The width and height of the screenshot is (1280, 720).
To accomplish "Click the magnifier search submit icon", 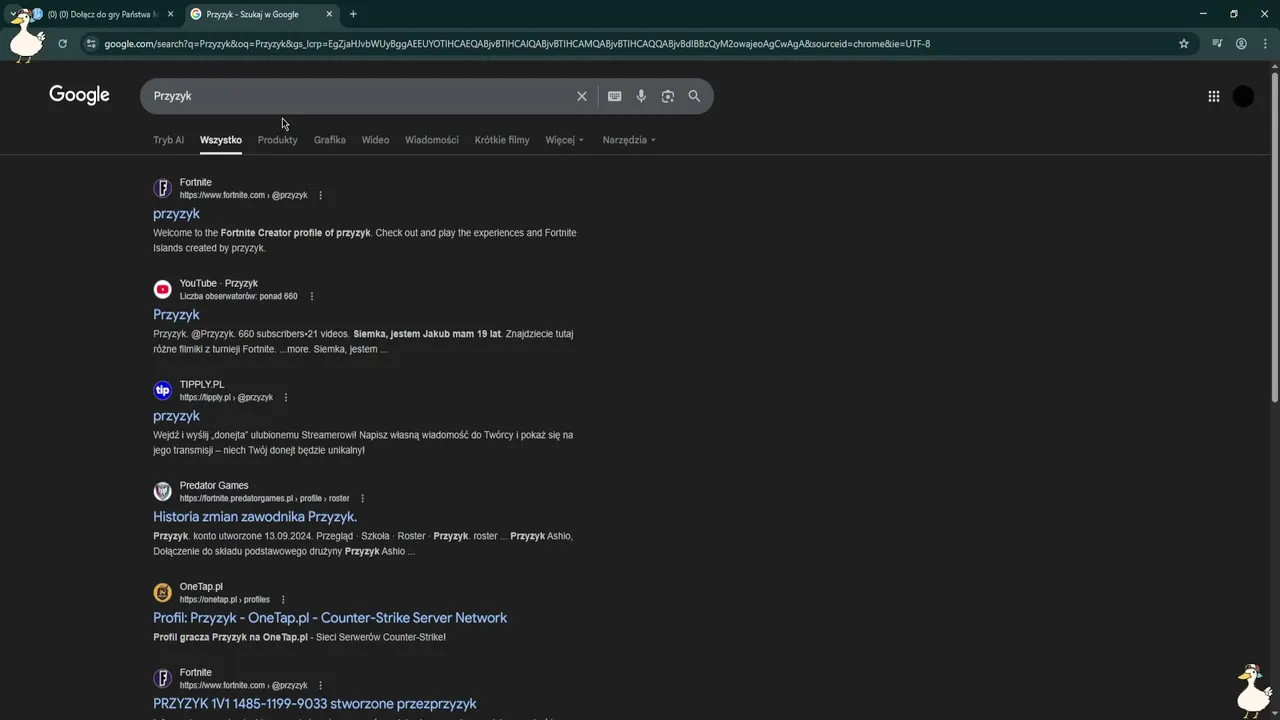I will click(694, 96).
